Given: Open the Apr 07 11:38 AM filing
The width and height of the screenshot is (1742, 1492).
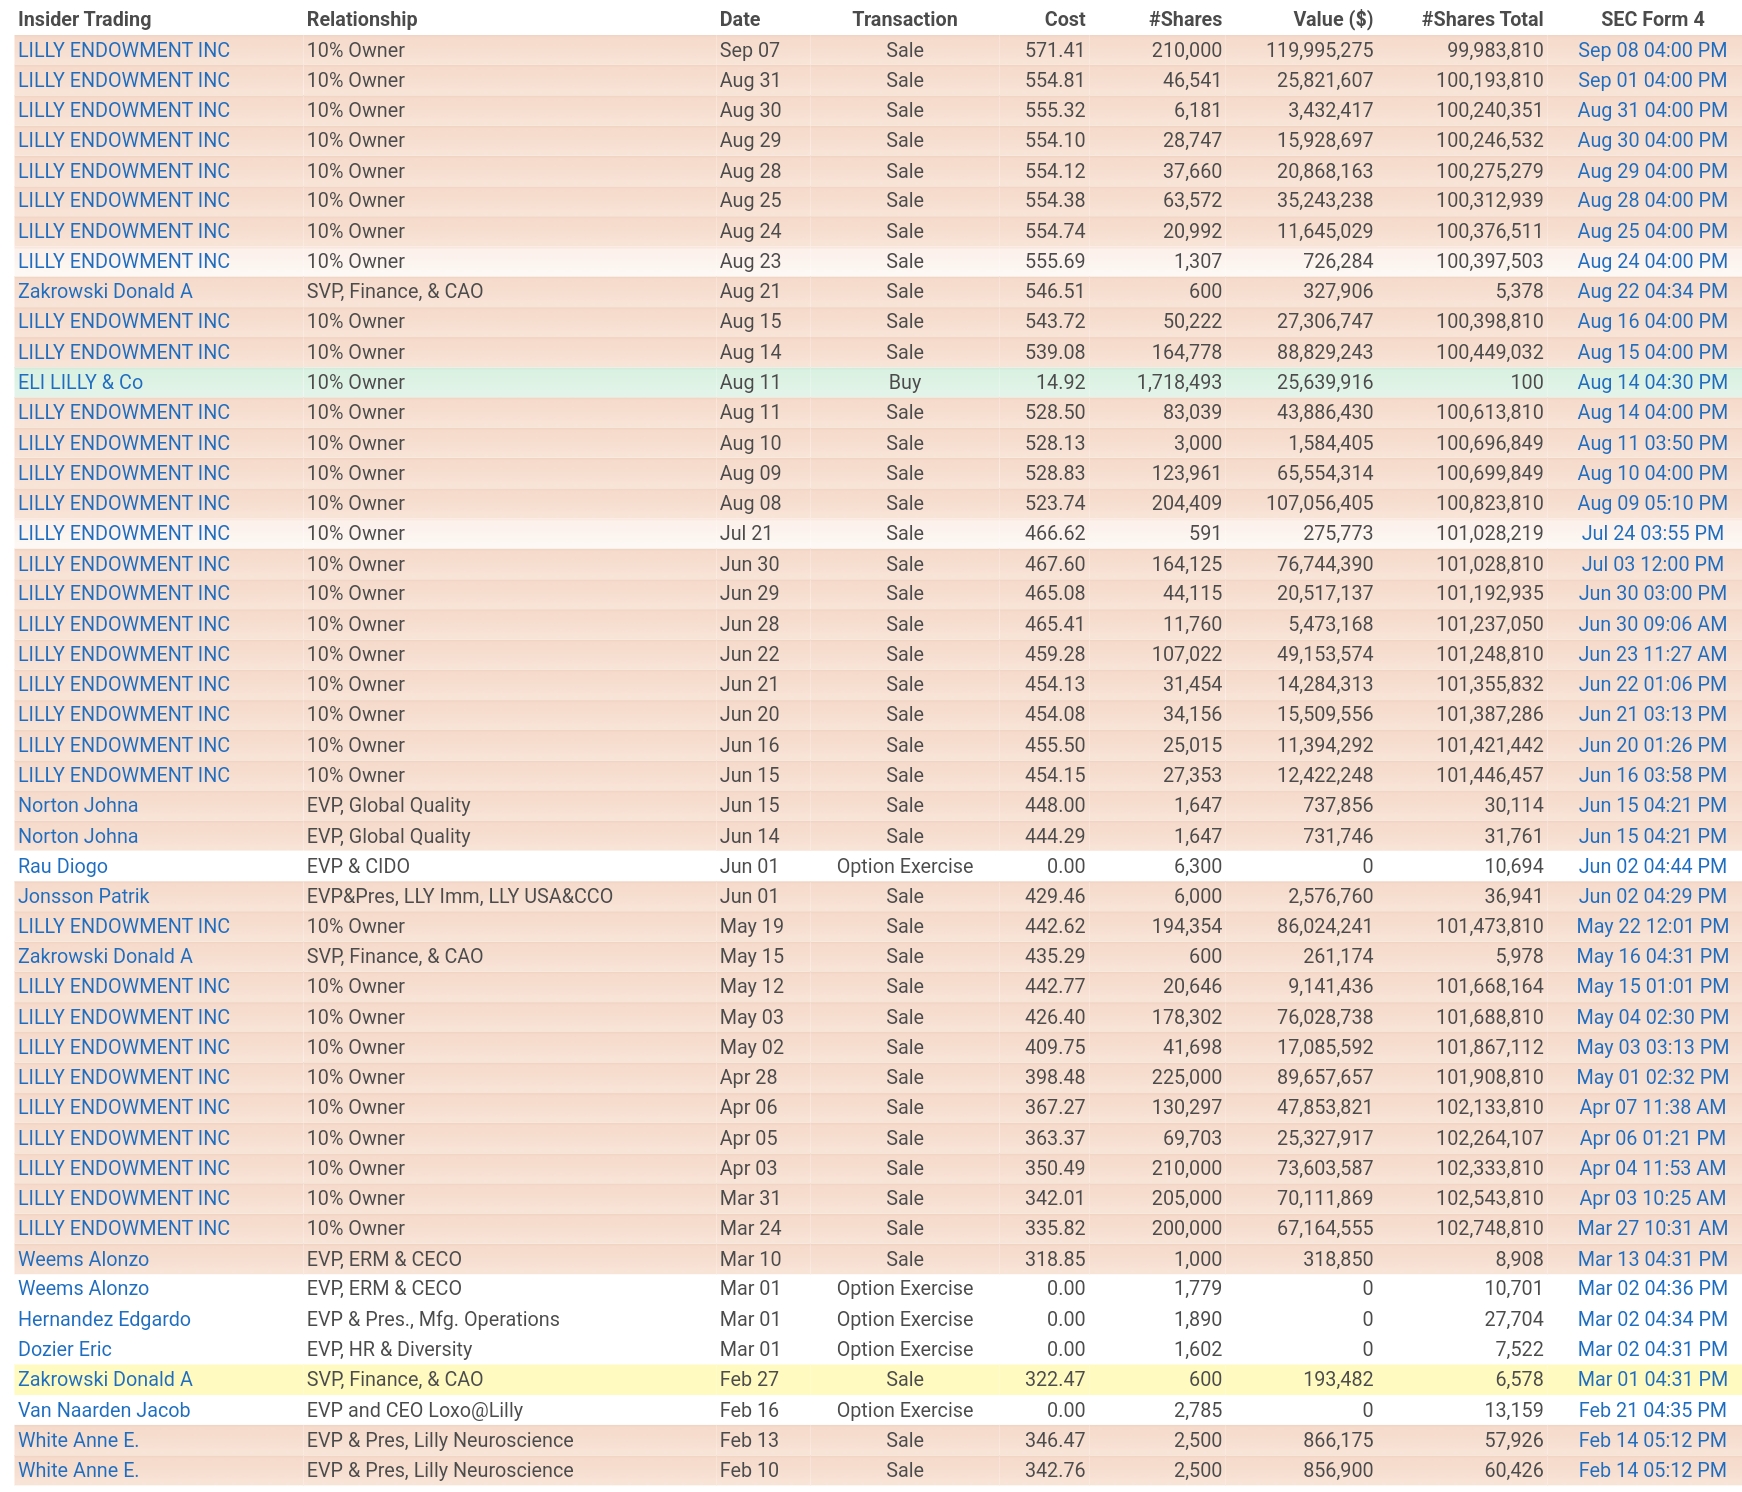Looking at the screenshot, I should point(1652,1107).
